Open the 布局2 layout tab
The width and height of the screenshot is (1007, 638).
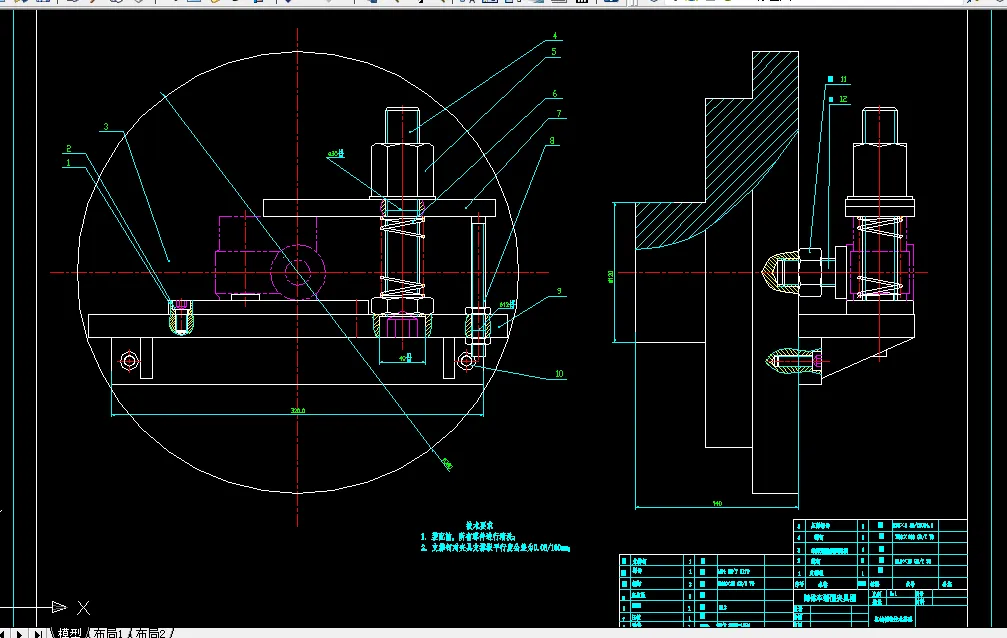(x=151, y=633)
